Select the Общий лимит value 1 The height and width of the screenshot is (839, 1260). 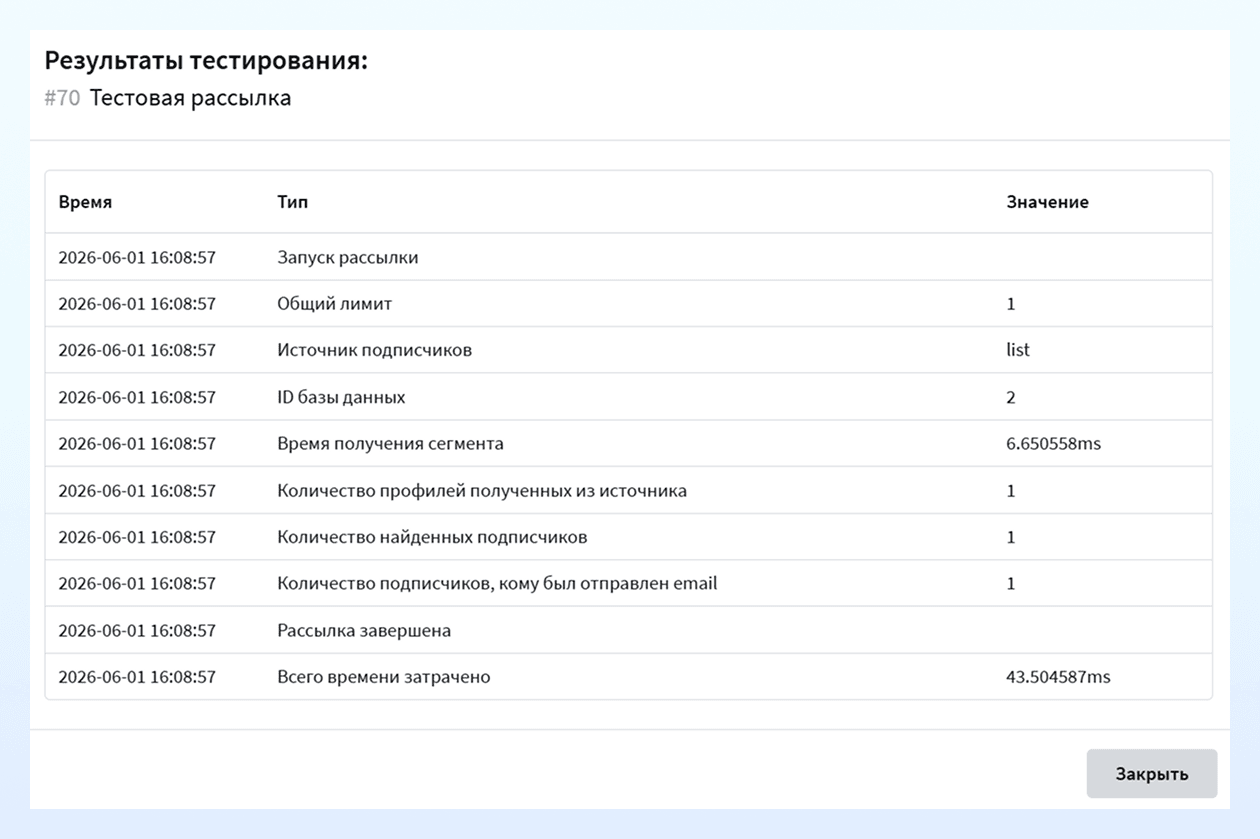1011,304
